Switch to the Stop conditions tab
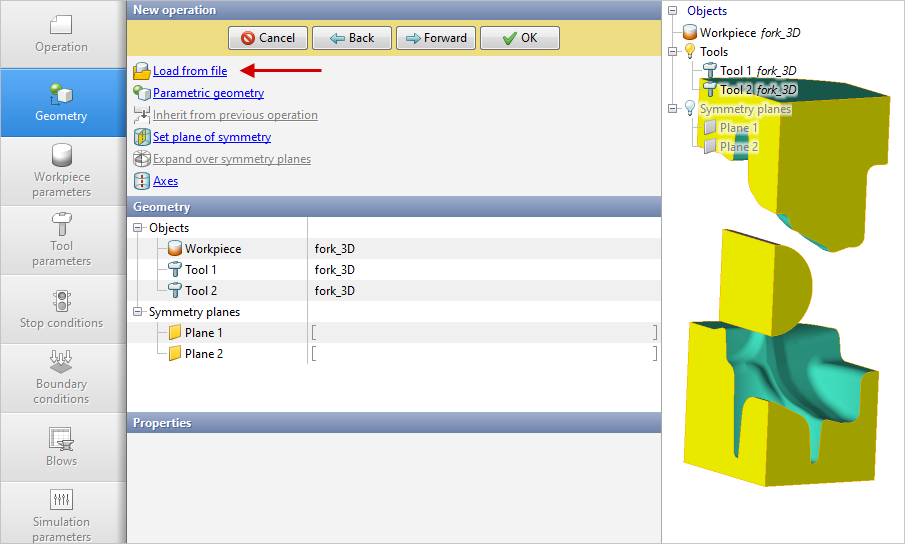The image size is (905, 544). click(x=62, y=309)
